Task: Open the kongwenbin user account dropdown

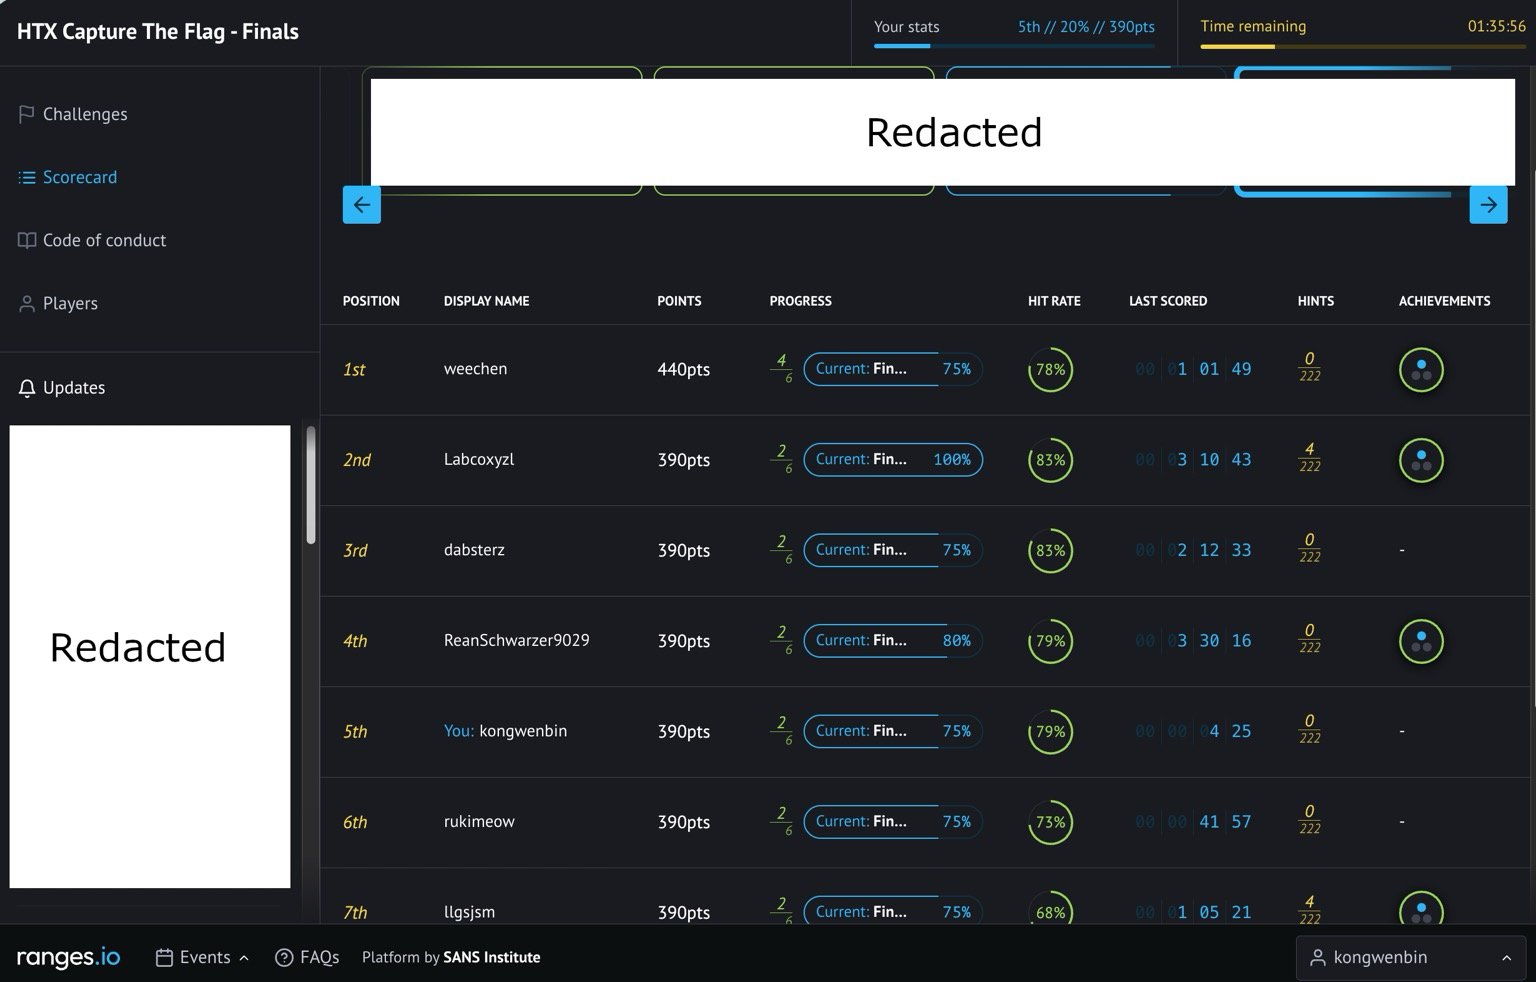Action: tap(1410, 958)
